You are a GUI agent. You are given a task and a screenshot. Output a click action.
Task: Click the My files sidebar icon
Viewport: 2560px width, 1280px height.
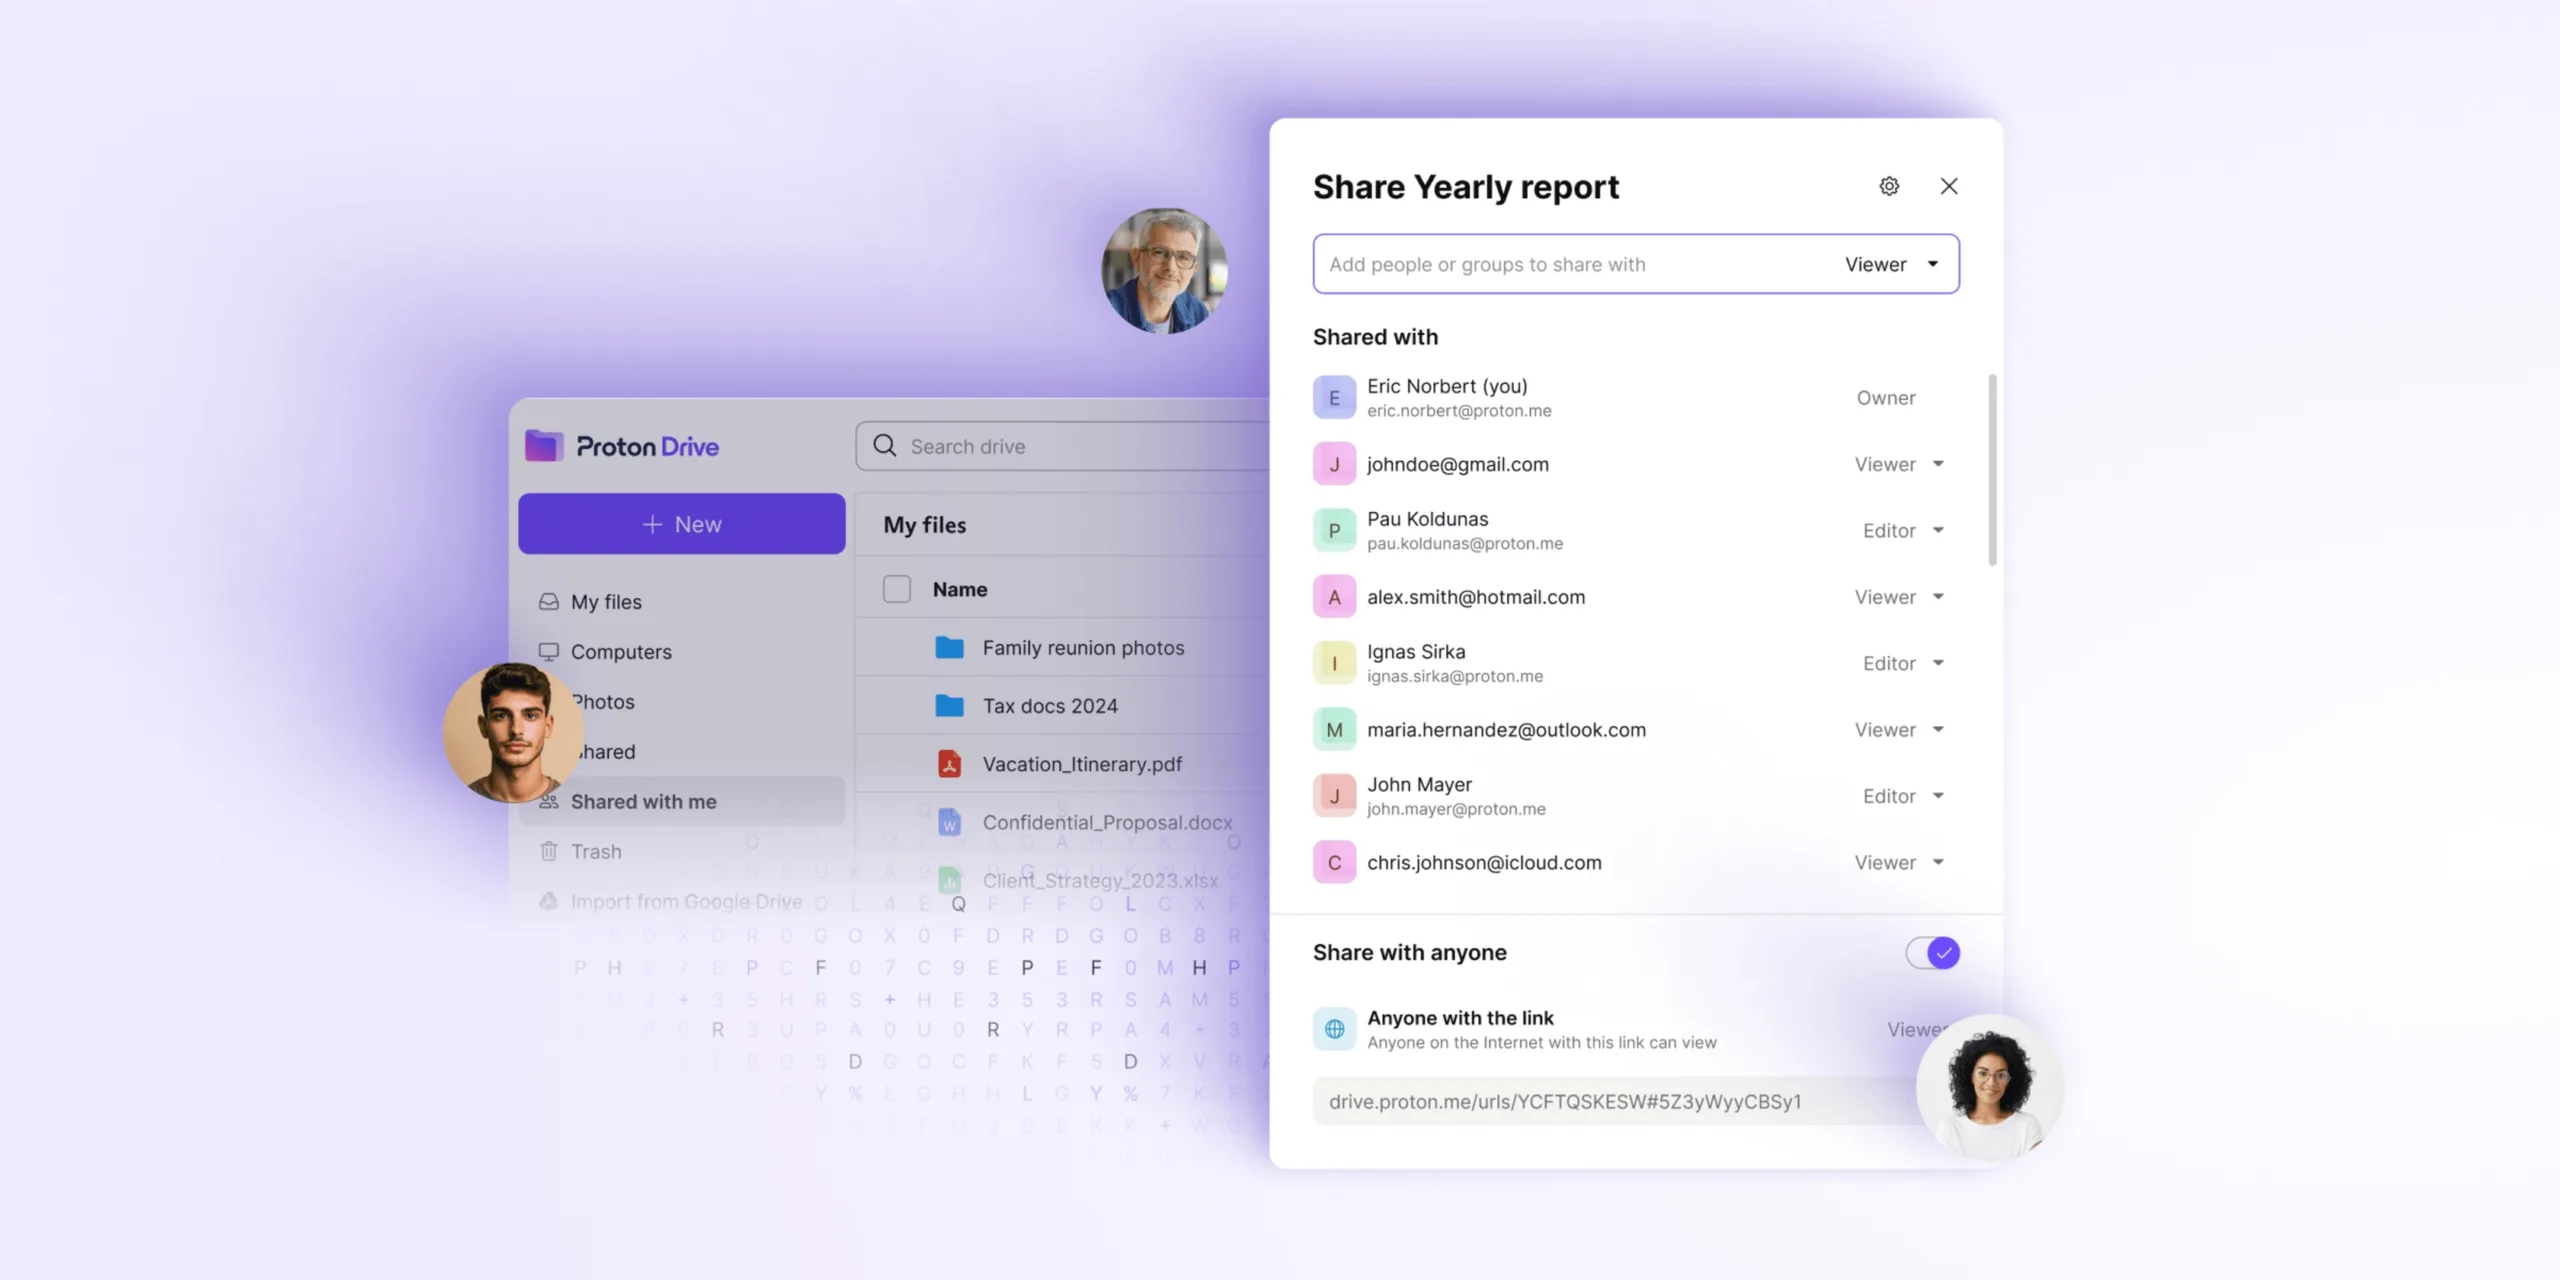click(x=549, y=602)
